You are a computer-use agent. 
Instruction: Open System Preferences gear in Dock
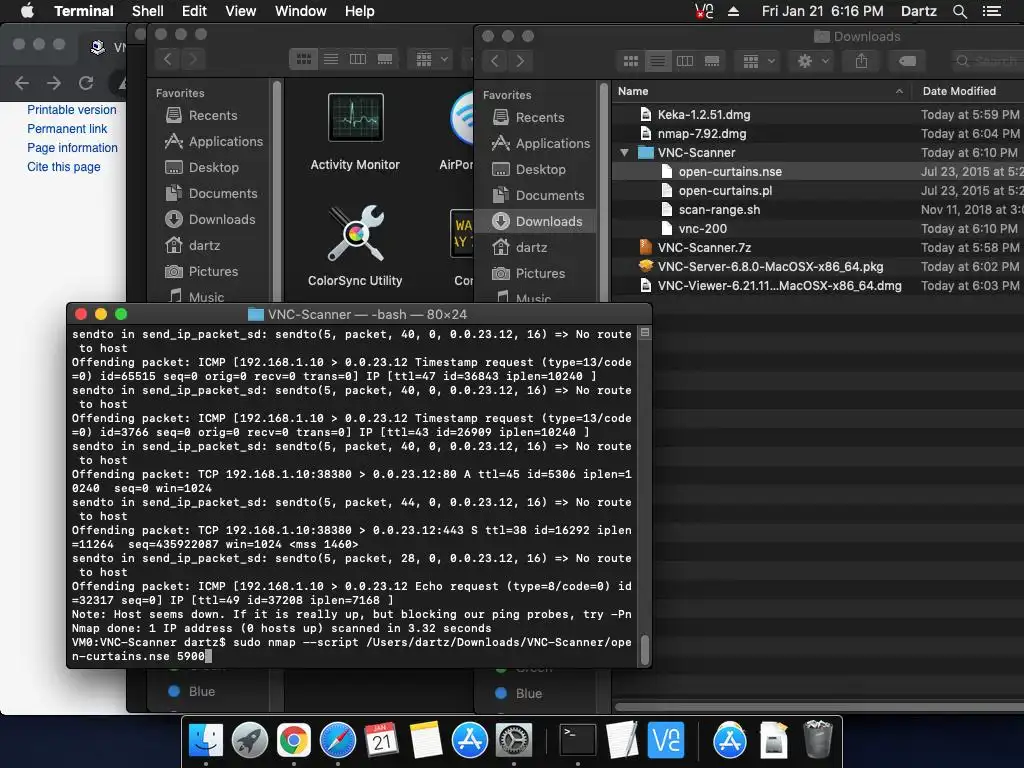click(x=514, y=741)
